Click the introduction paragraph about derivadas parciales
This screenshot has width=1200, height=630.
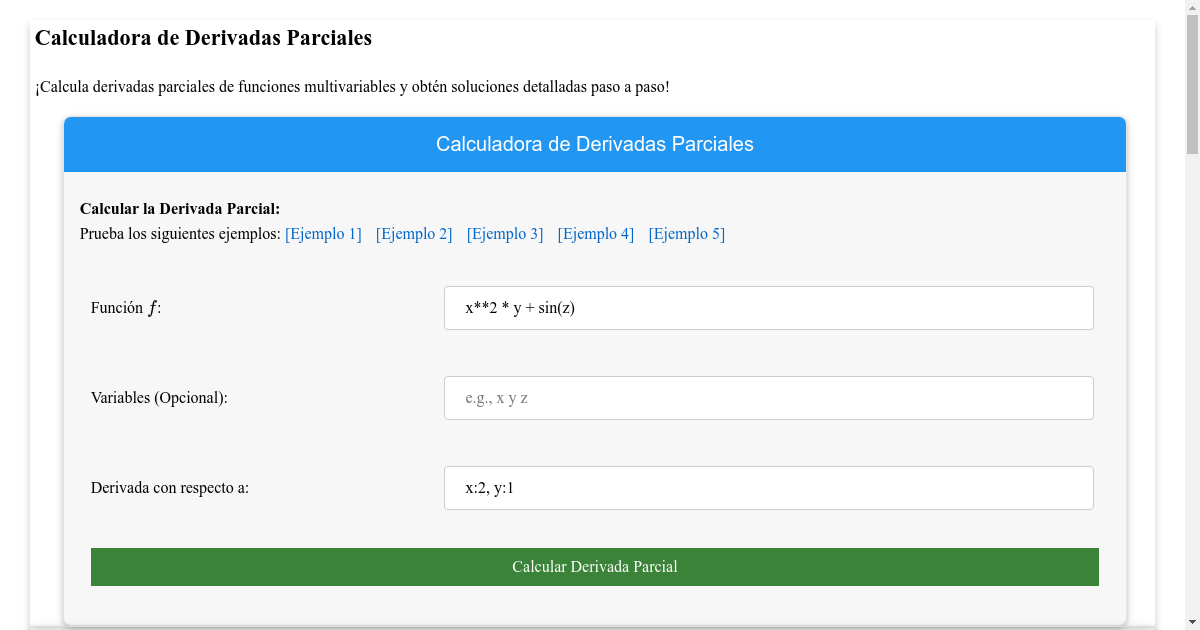350,86
